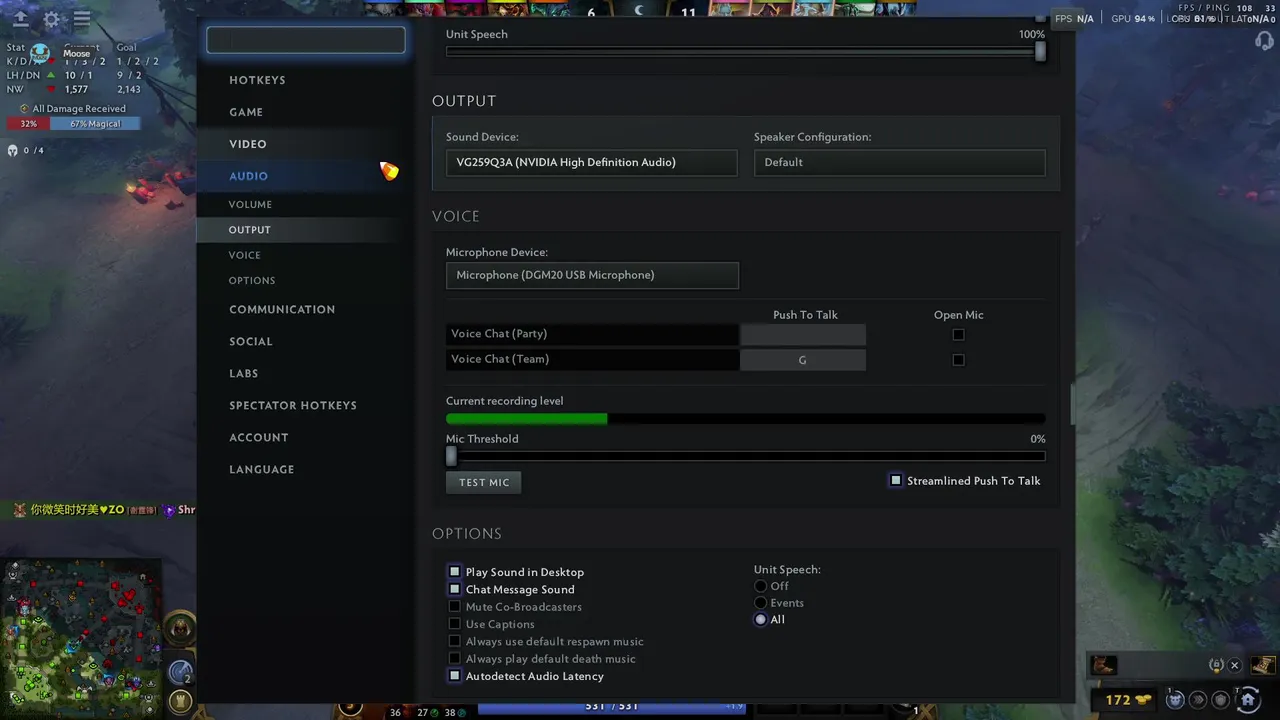The height and width of the screenshot is (720, 1280).
Task: Toggle Always play default death music
Action: pyautogui.click(x=454, y=659)
